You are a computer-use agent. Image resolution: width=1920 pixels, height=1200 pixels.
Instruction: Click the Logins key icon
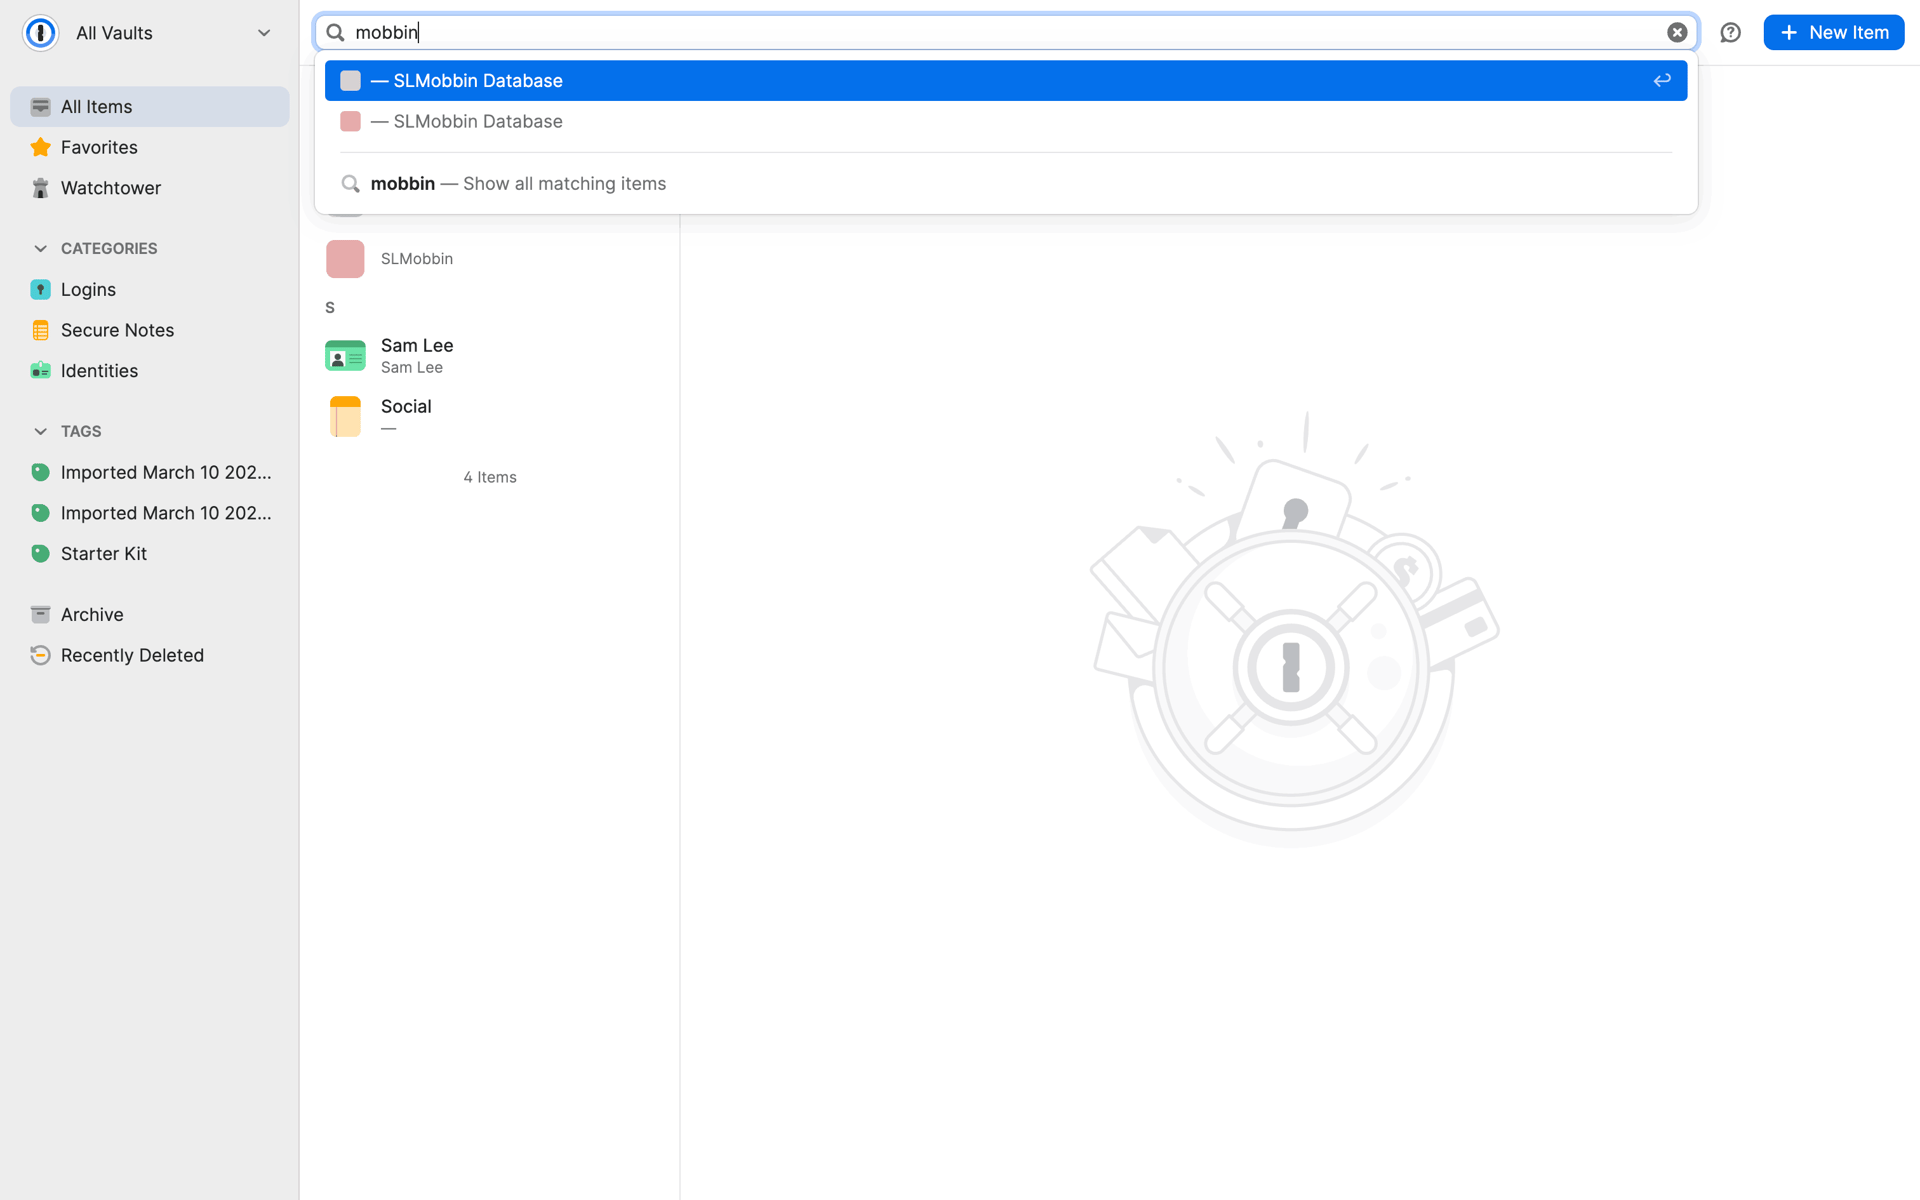pos(40,290)
